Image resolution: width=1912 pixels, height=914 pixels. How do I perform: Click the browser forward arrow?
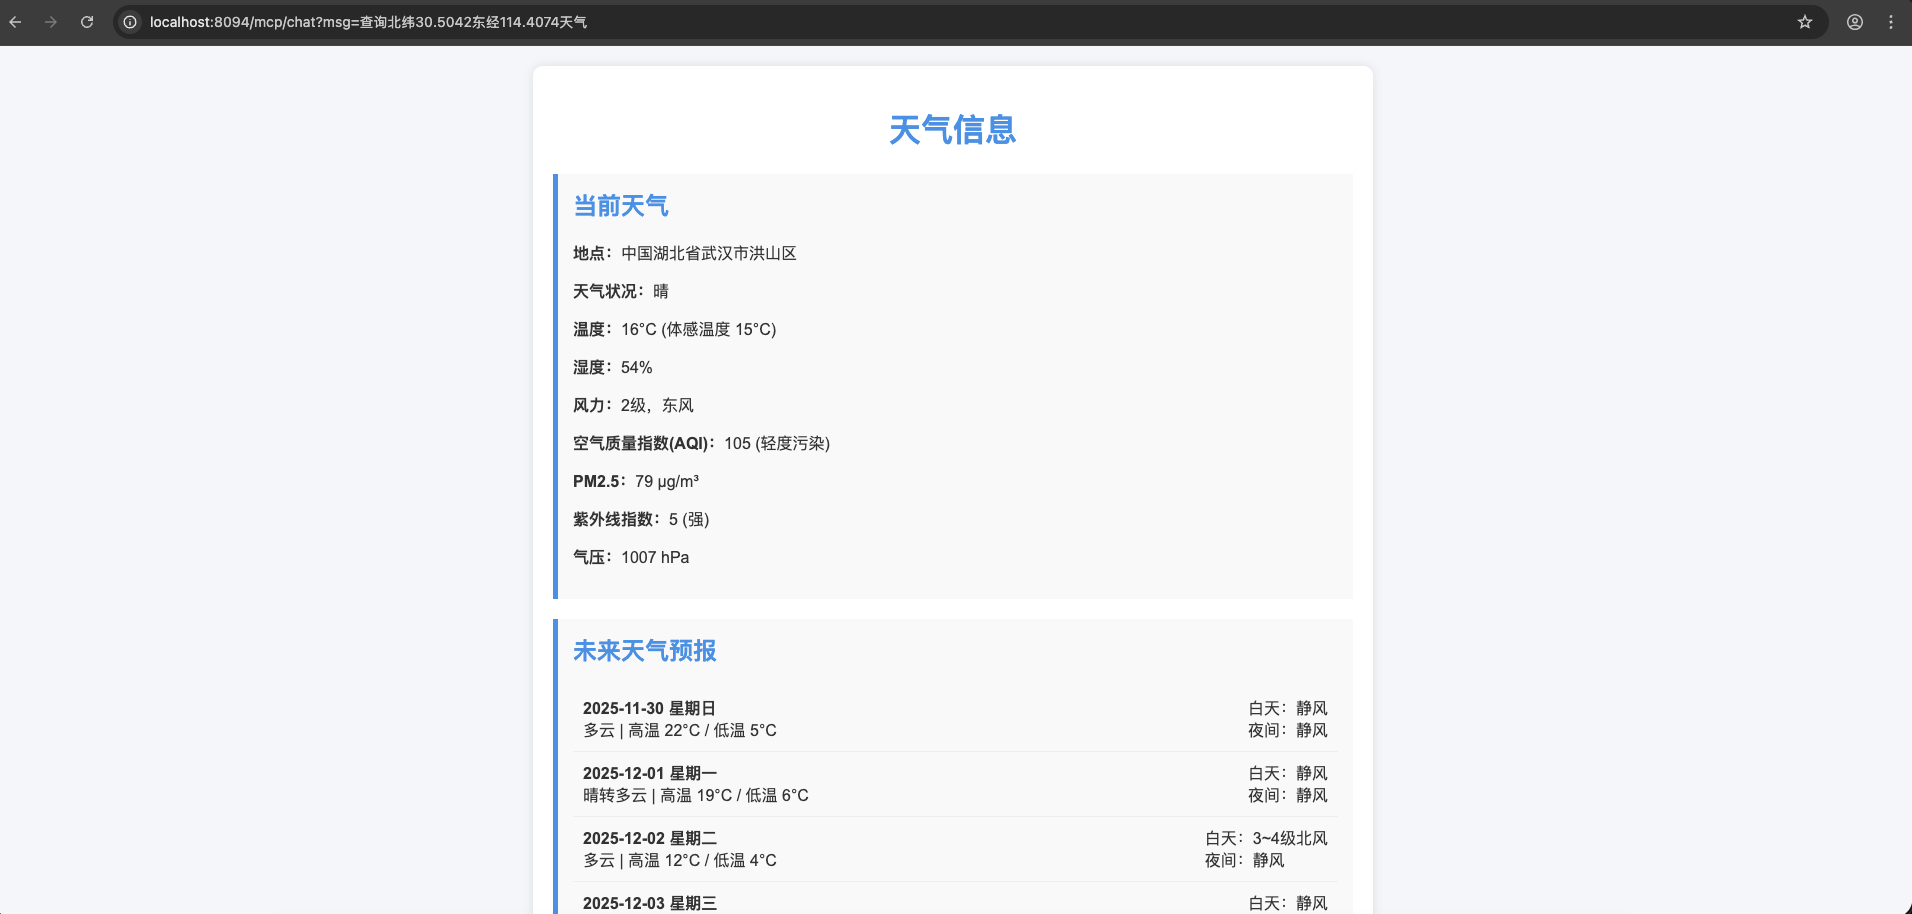(x=51, y=22)
